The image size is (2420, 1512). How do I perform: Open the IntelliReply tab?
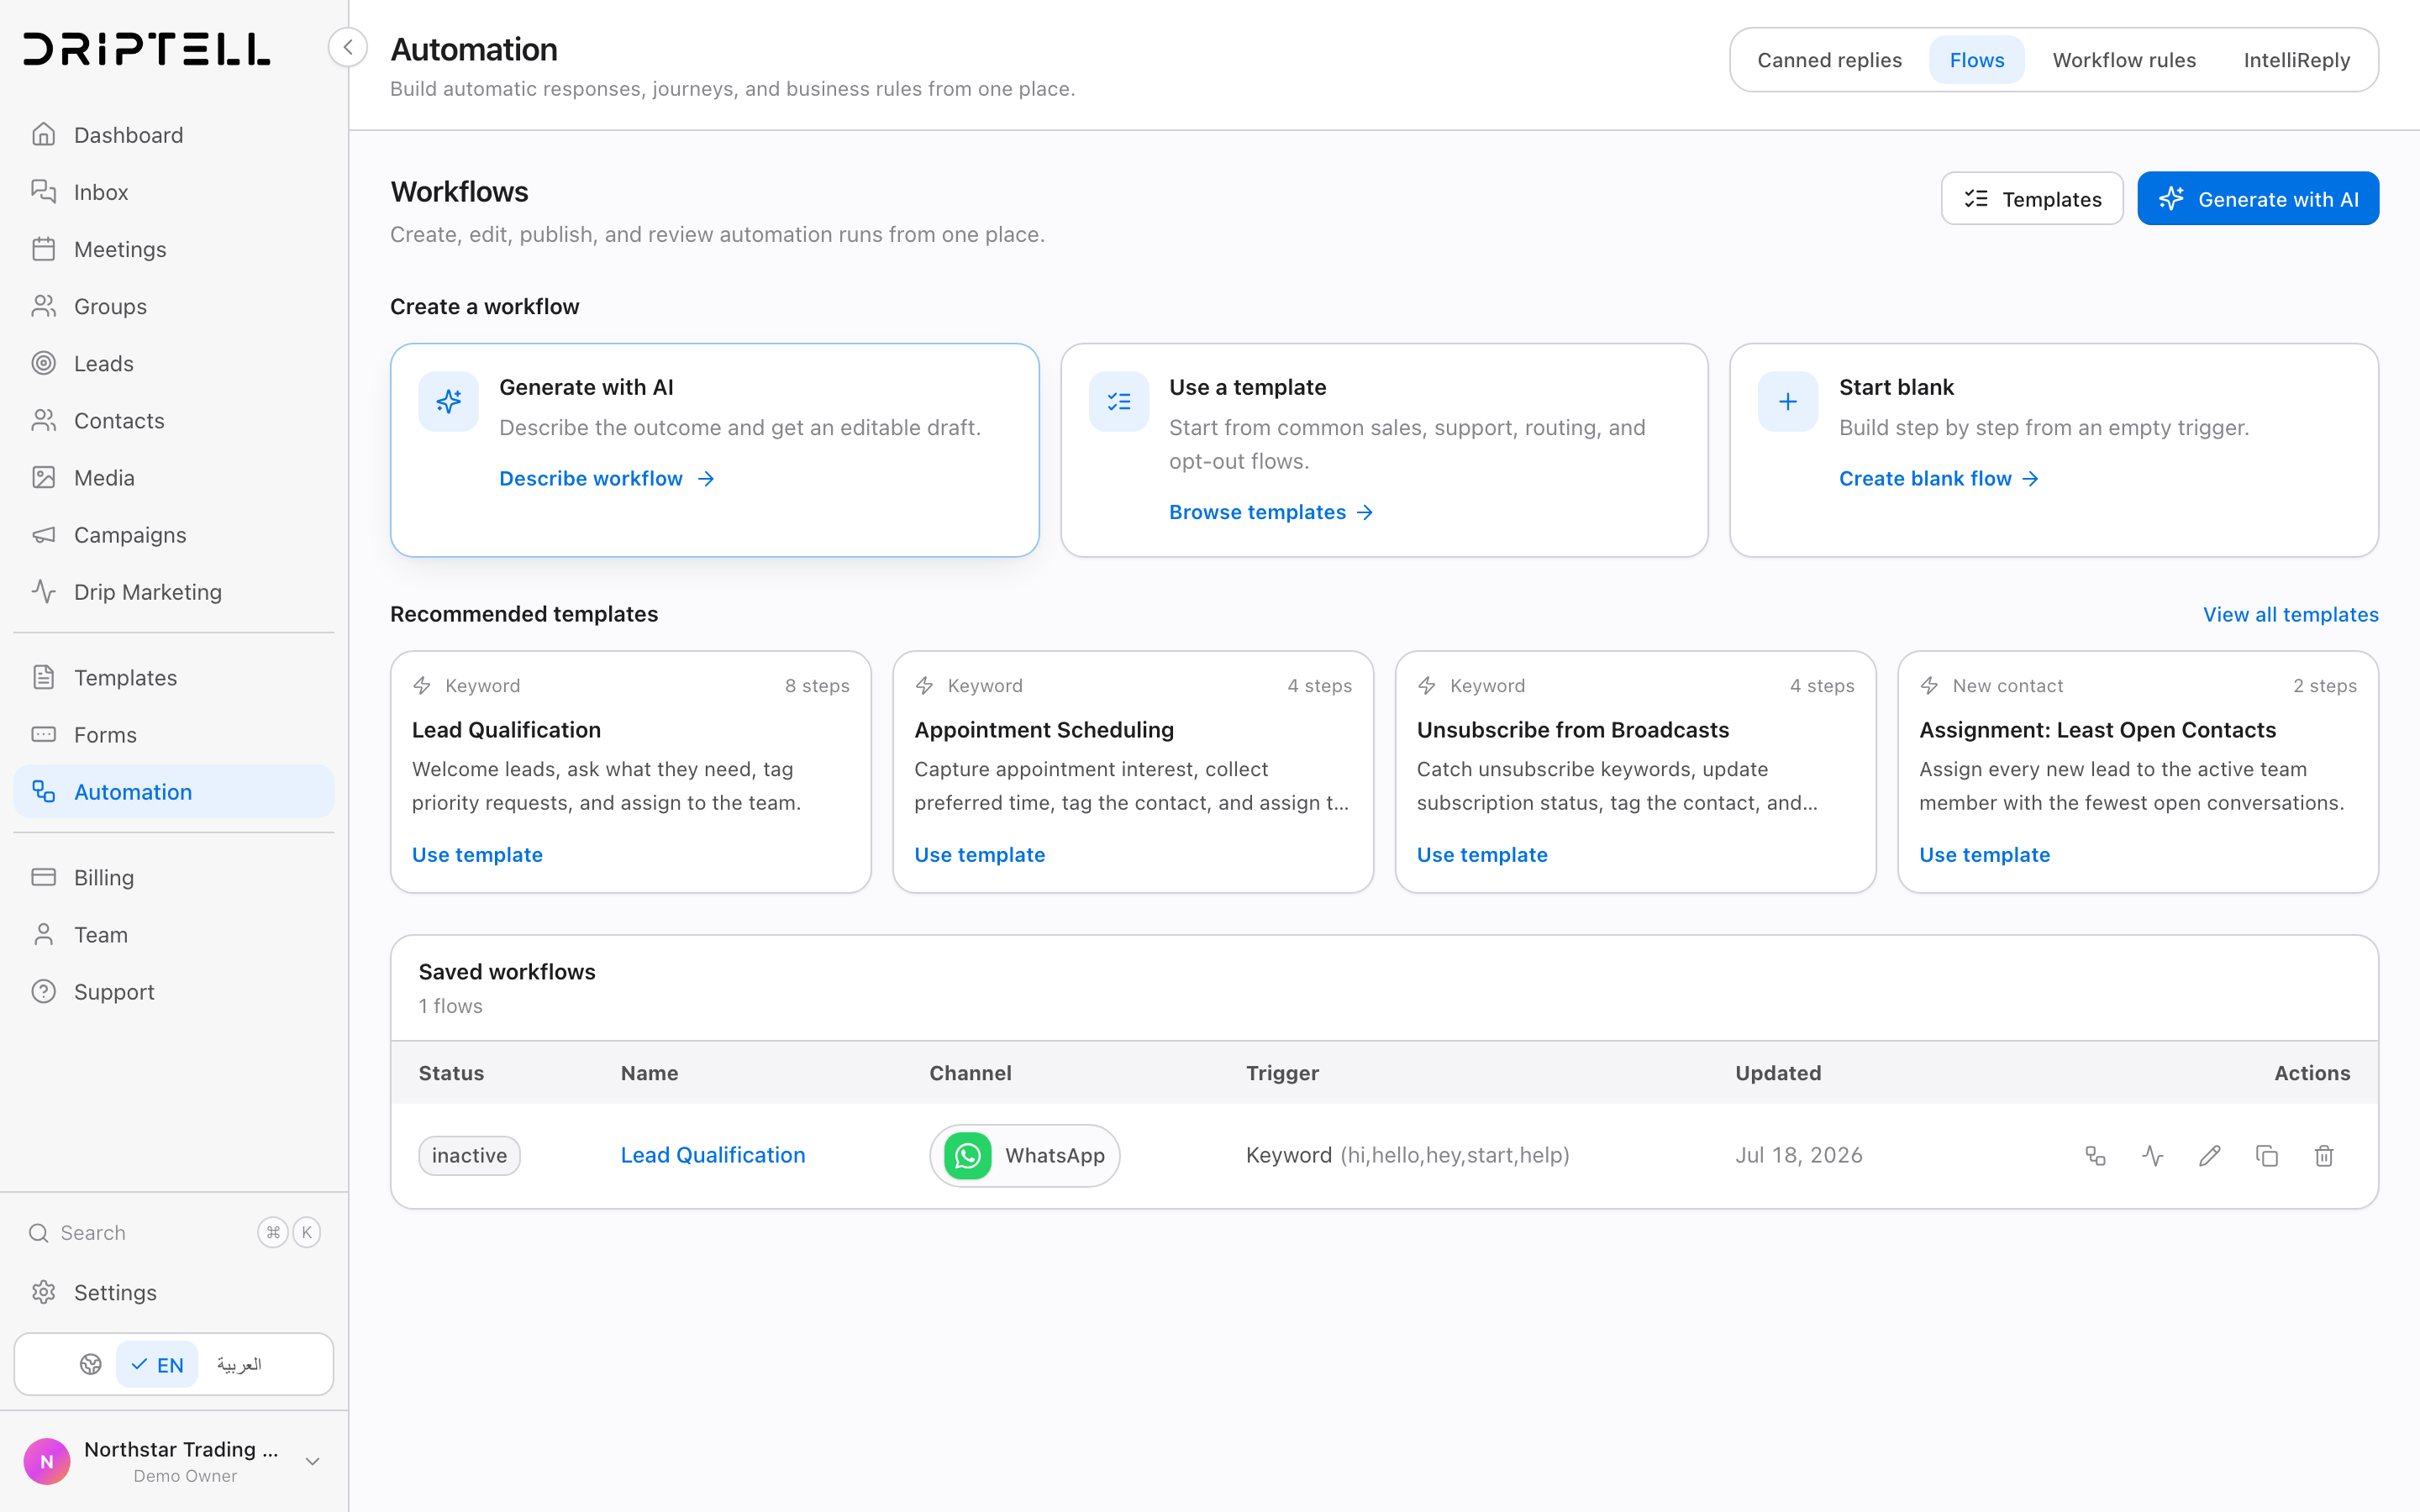(x=2296, y=60)
